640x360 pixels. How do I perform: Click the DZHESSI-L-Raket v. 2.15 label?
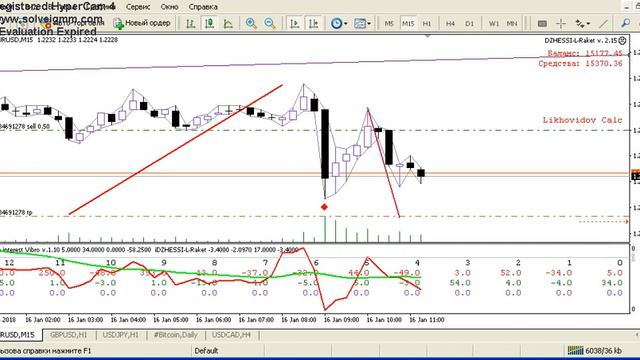[x=580, y=40]
